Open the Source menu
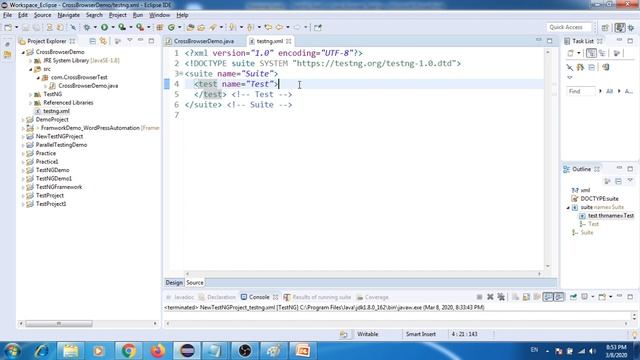The image size is (640, 360). (x=42, y=15)
